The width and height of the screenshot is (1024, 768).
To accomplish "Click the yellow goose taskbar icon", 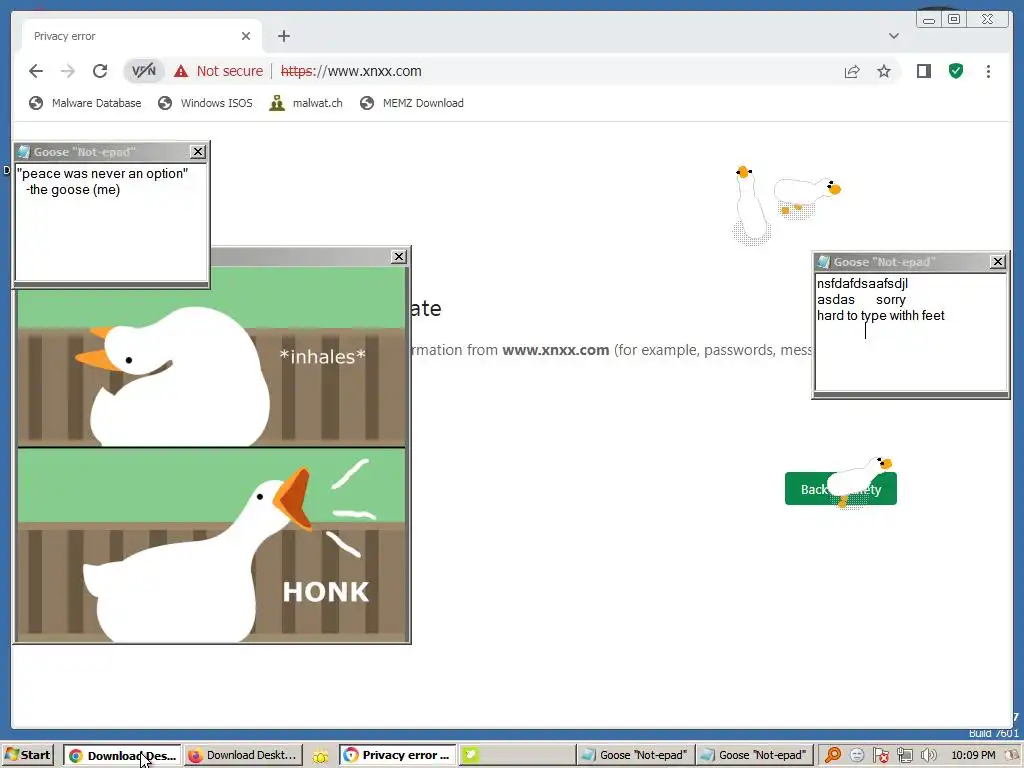I will [x=320, y=756].
